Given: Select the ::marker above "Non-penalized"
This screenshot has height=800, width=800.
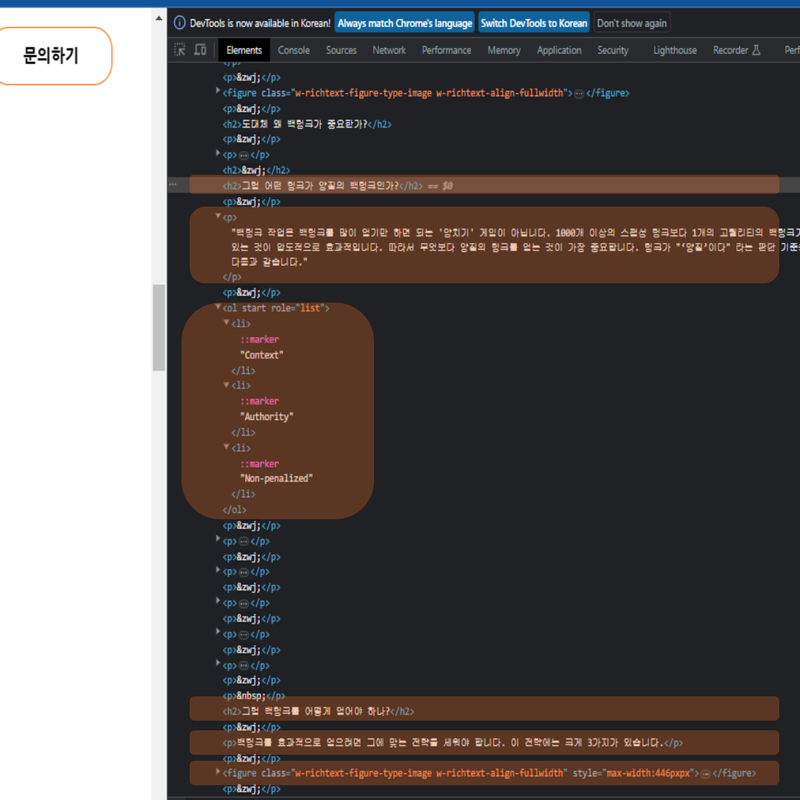Looking at the screenshot, I should (x=260, y=464).
